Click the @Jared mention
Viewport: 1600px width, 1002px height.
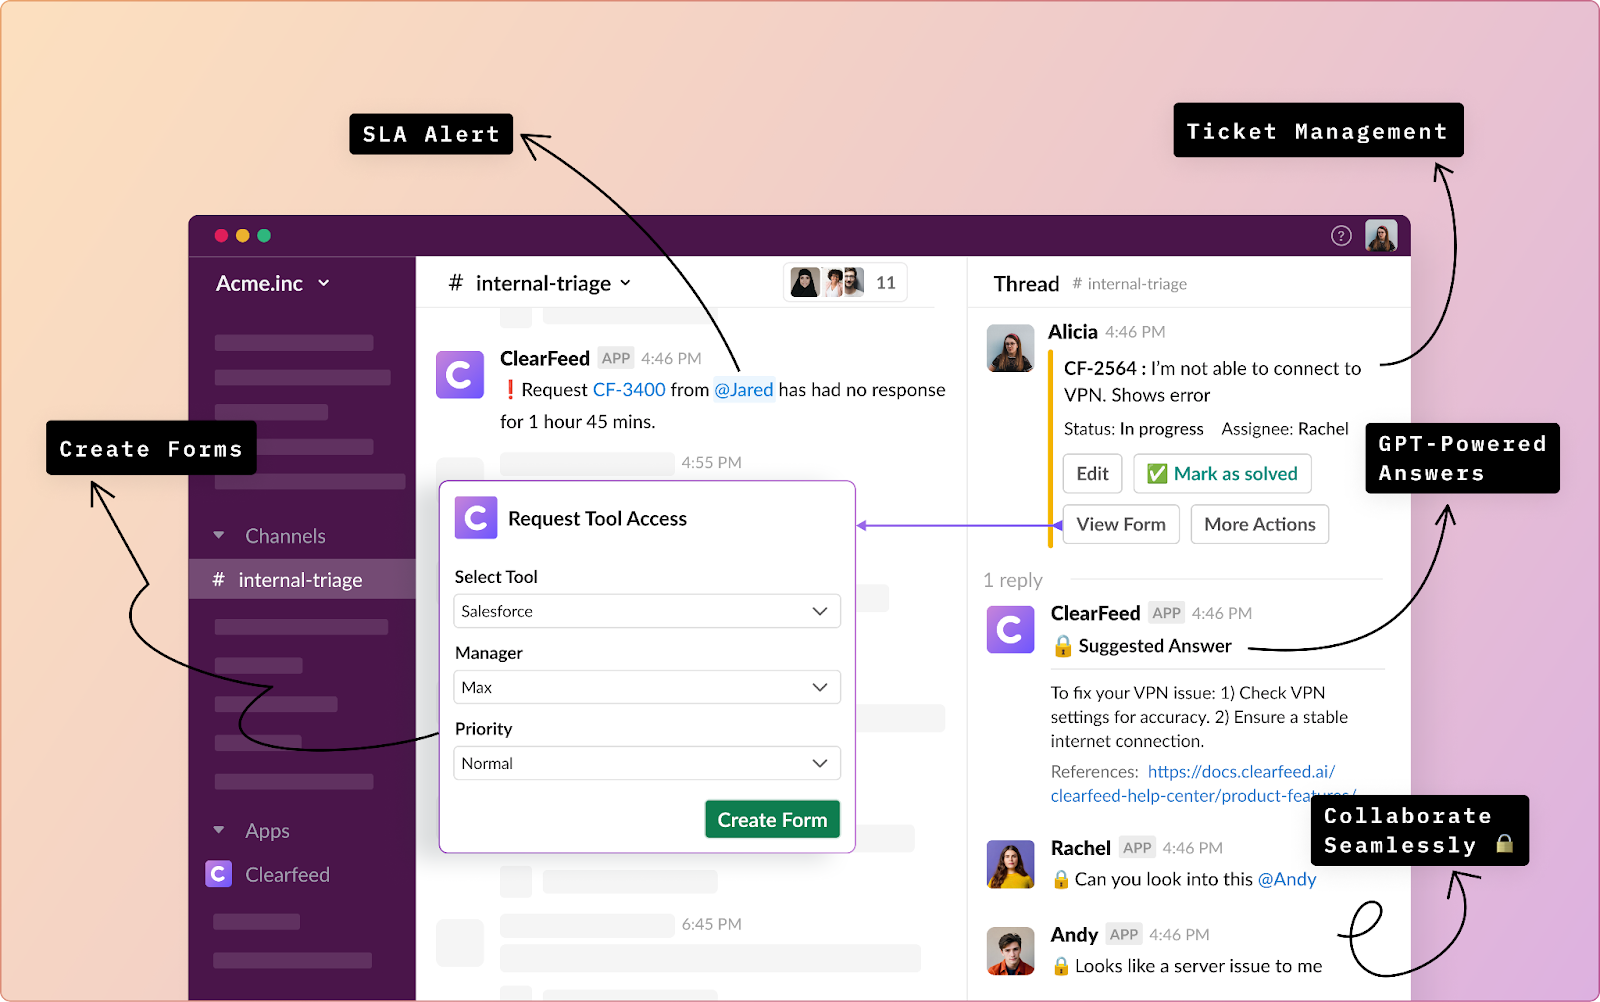click(x=744, y=390)
